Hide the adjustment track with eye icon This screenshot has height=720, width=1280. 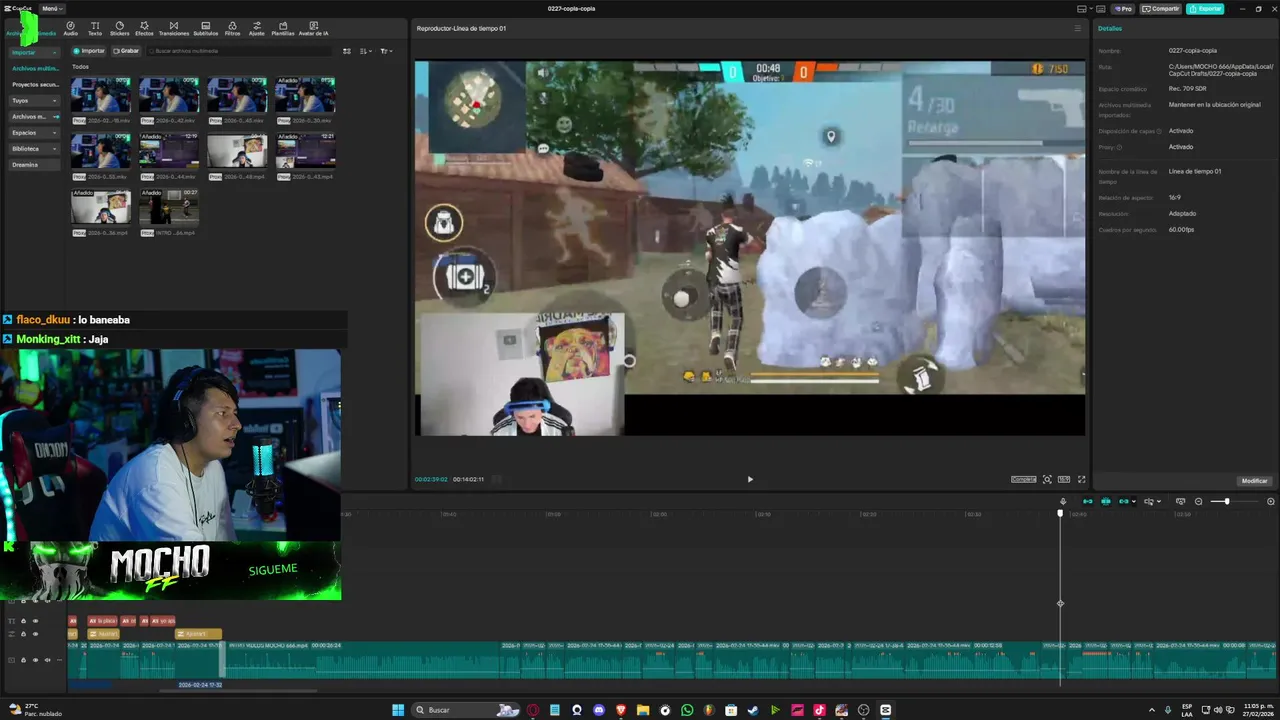tap(35, 634)
